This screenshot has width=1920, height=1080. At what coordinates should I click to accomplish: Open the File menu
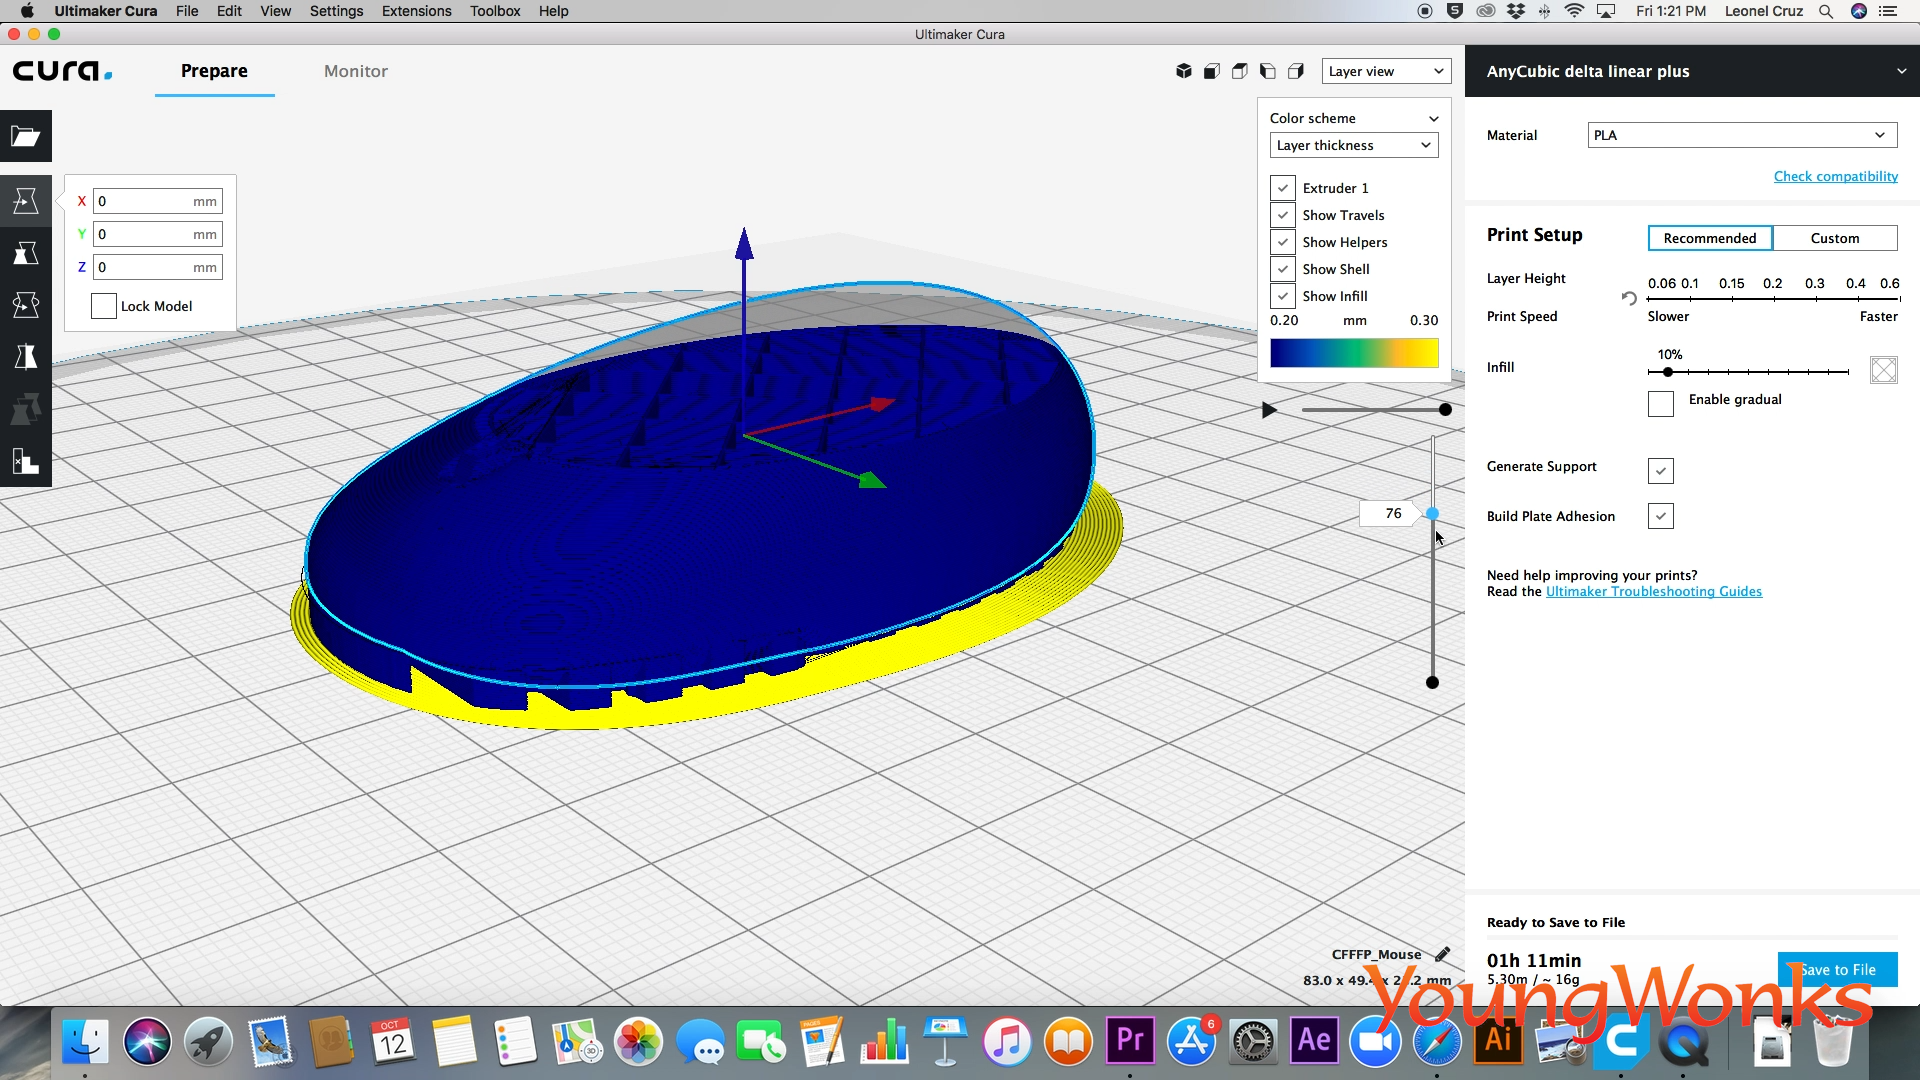point(187,11)
